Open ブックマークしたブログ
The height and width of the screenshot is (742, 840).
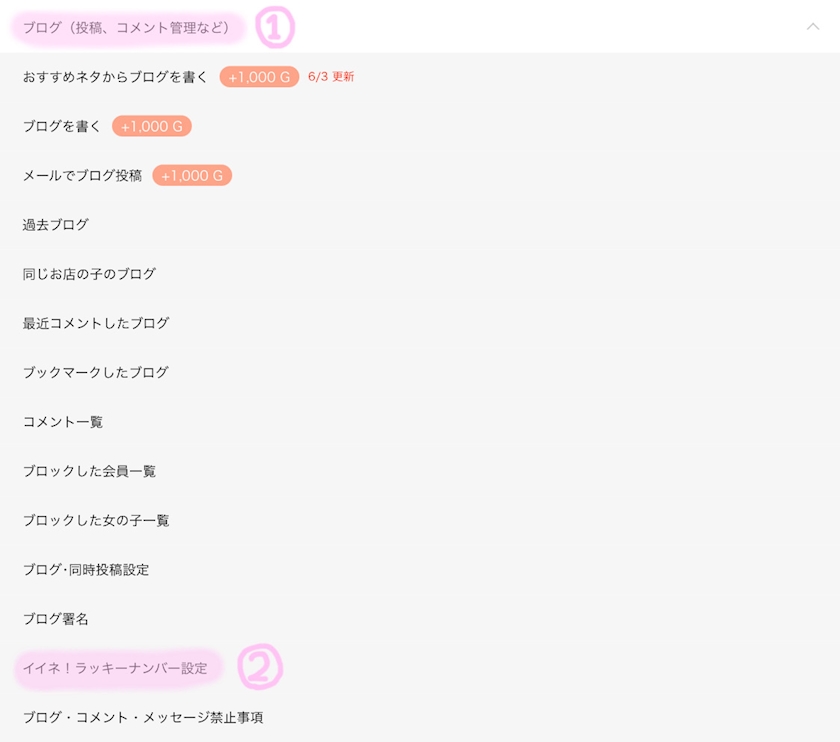96,372
